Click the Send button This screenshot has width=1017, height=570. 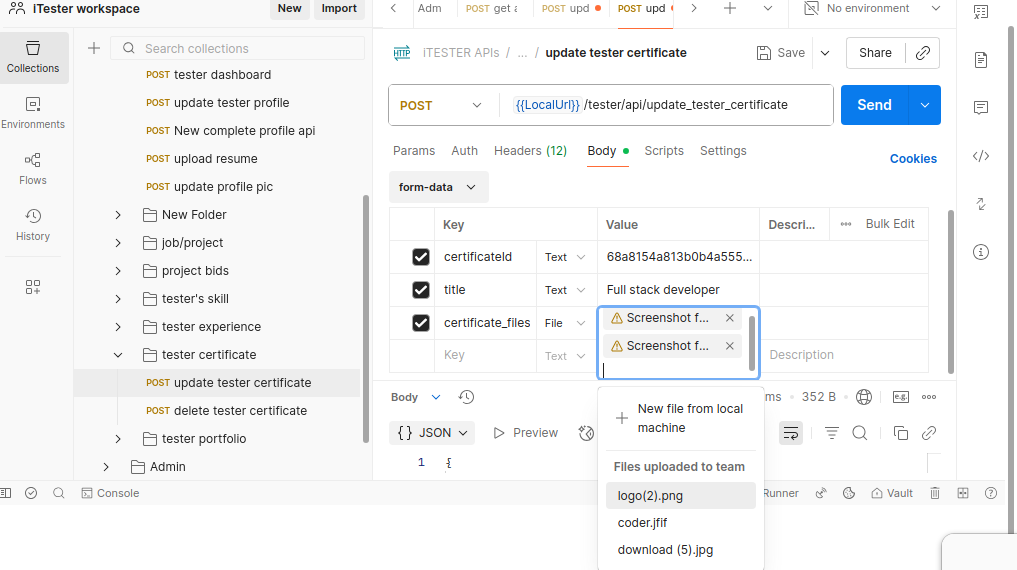coord(873,105)
